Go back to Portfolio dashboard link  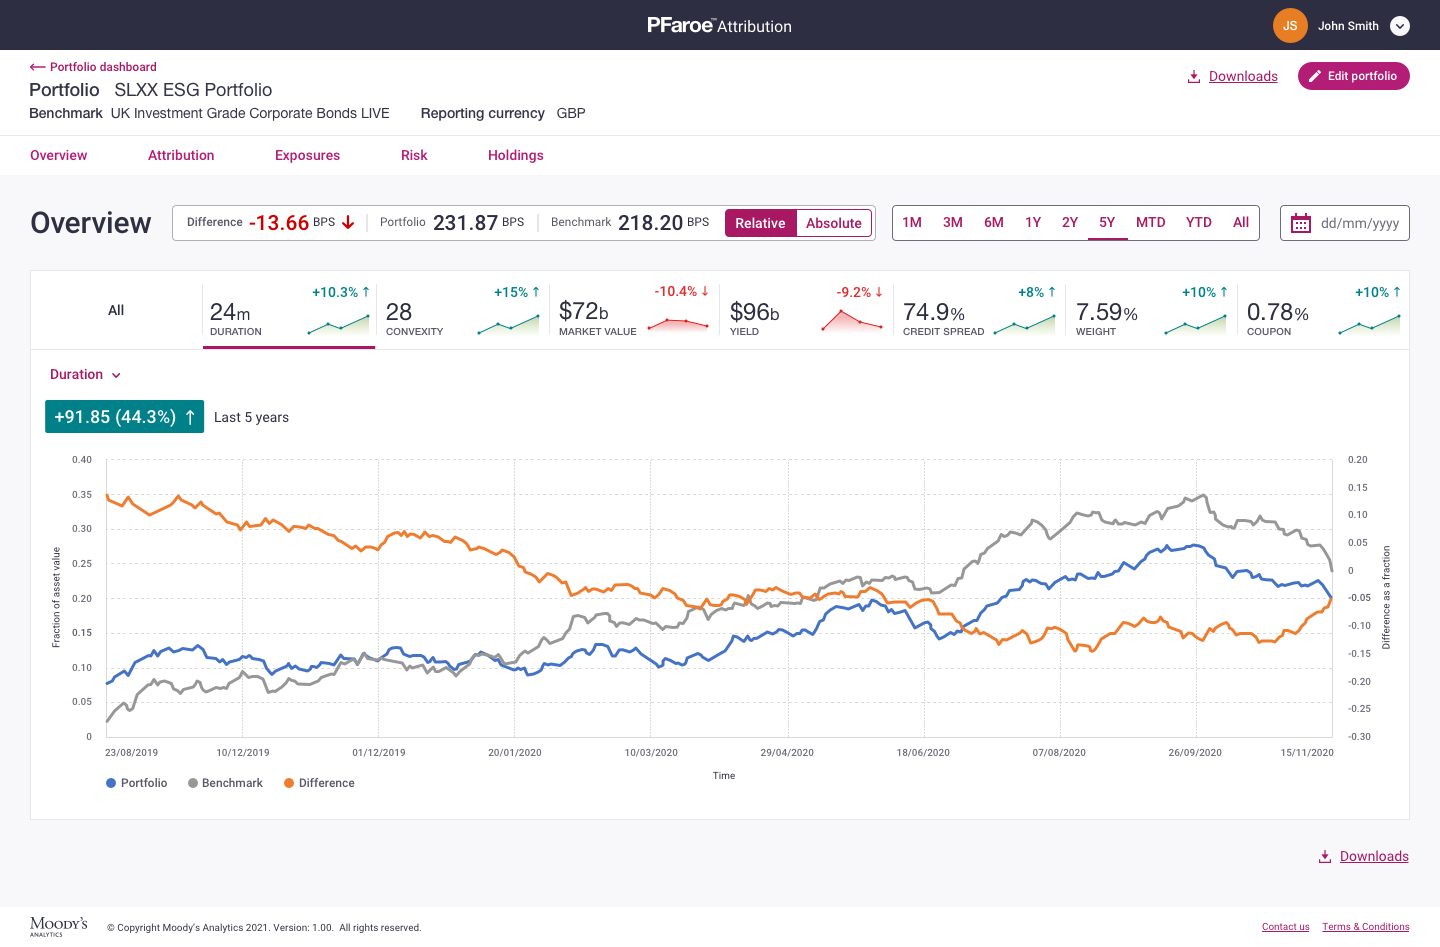coord(103,67)
